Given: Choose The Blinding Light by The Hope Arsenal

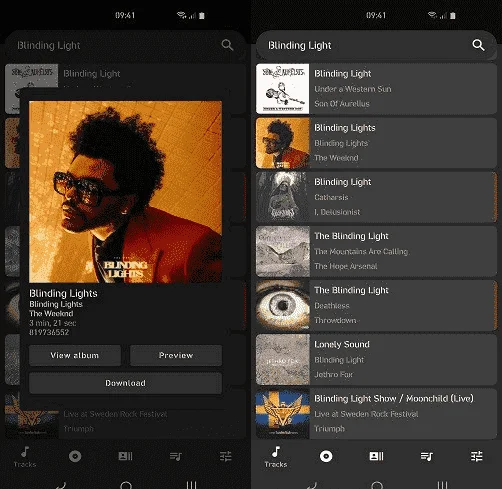Looking at the screenshot, I should click(376, 251).
